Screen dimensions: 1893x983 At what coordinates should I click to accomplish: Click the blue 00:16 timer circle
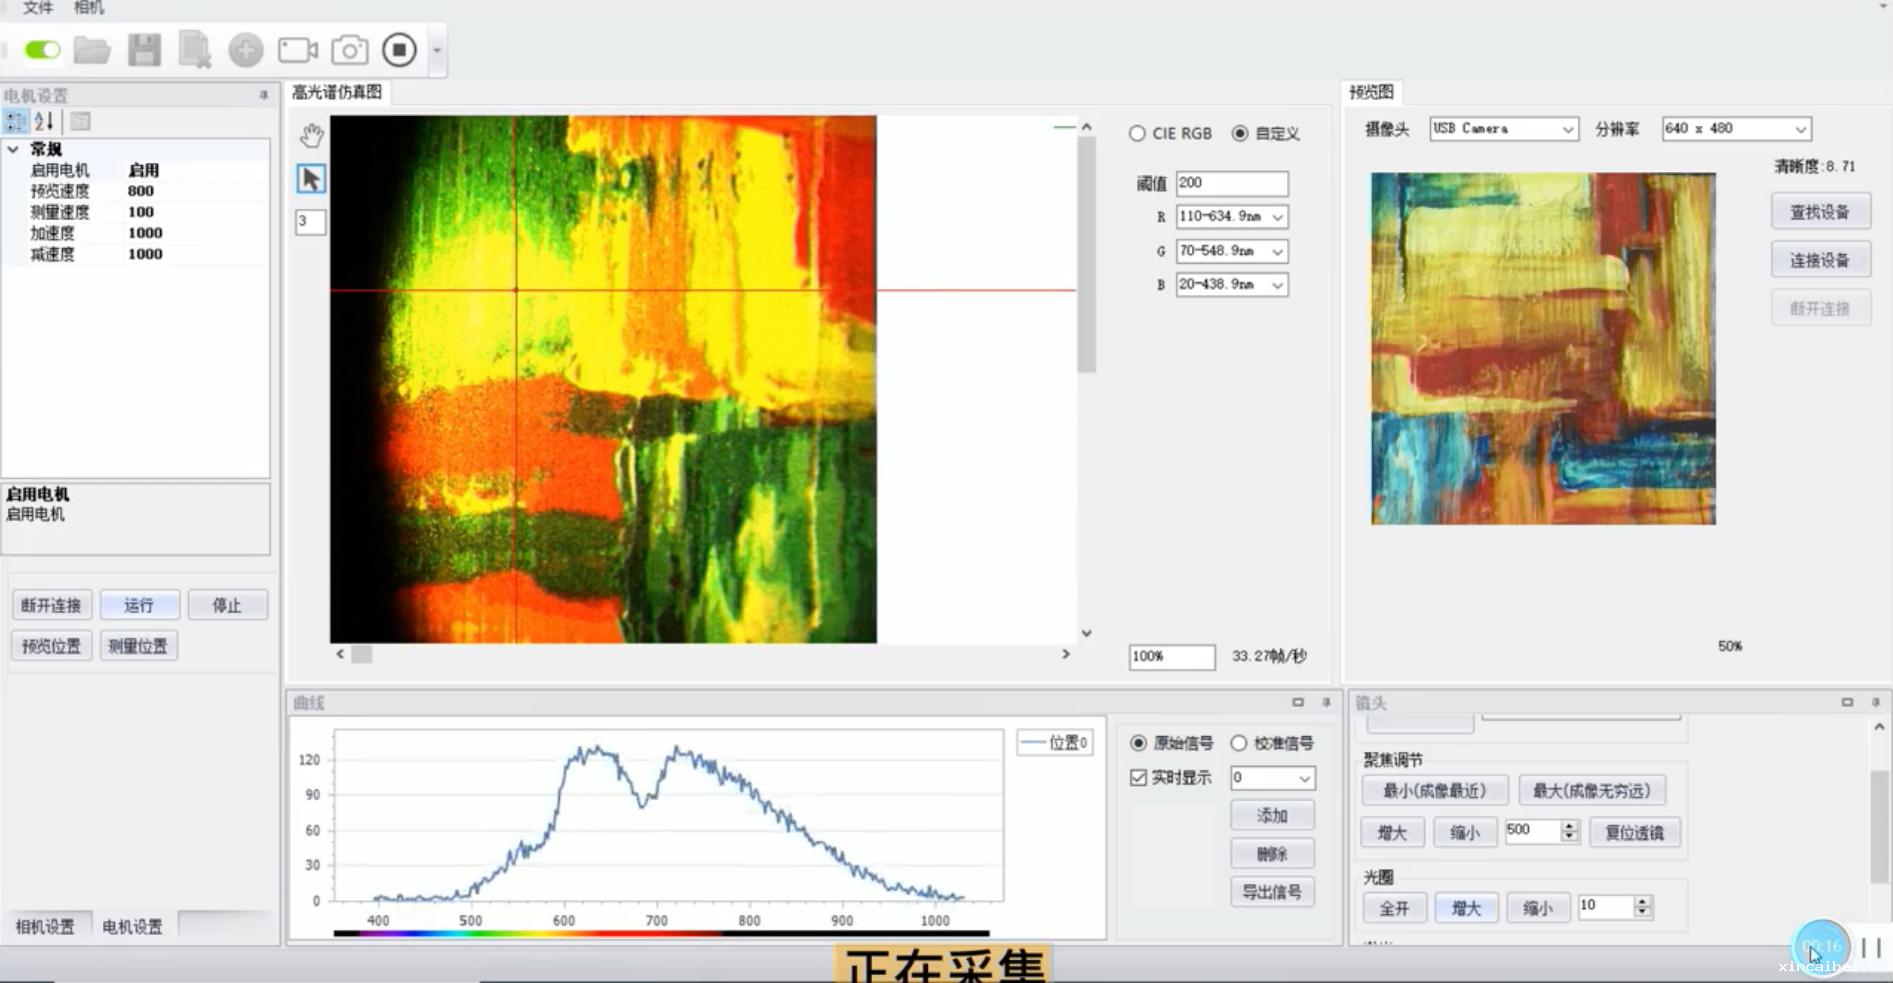click(1821, 946)
